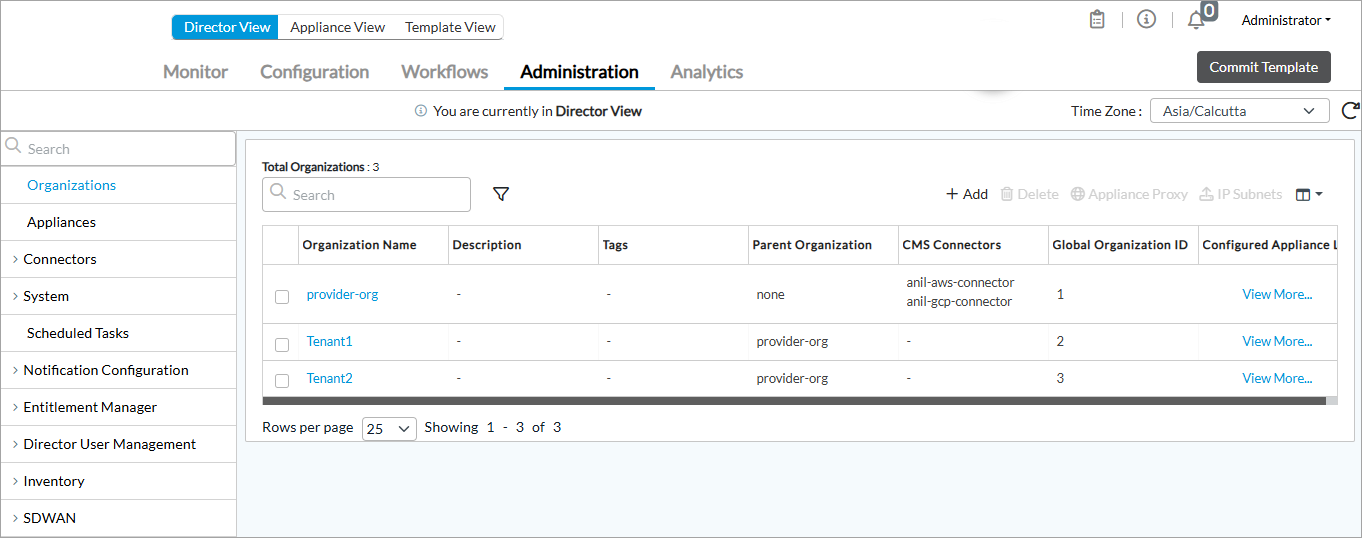The width and height of the screenshot is (1362, 538).
Task: Switch to the Workflows tab
Action: [444, 72]
